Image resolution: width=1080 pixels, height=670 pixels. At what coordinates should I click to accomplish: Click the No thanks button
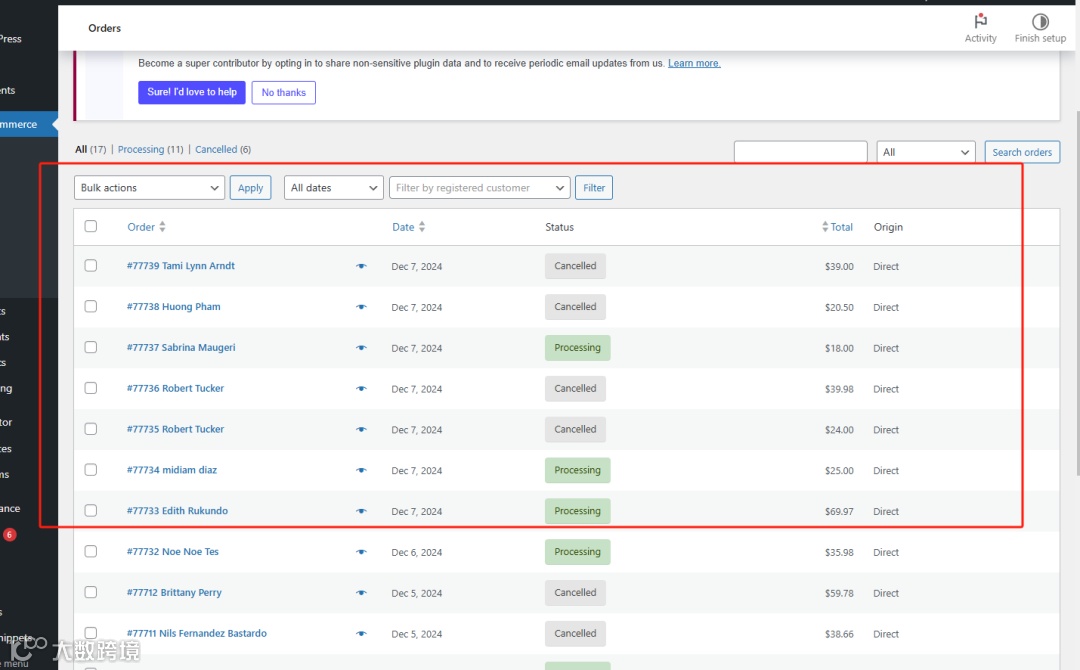click(284, 92)
